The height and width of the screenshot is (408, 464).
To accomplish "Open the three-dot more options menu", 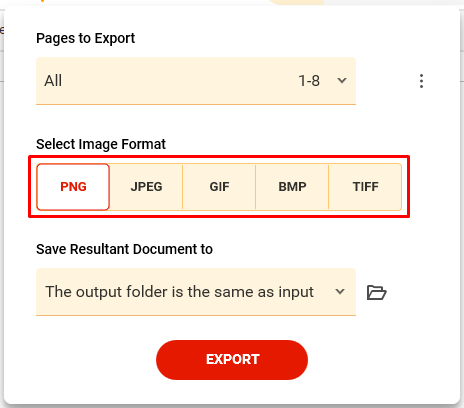I will pyautogui.click(x=421, y=81).
